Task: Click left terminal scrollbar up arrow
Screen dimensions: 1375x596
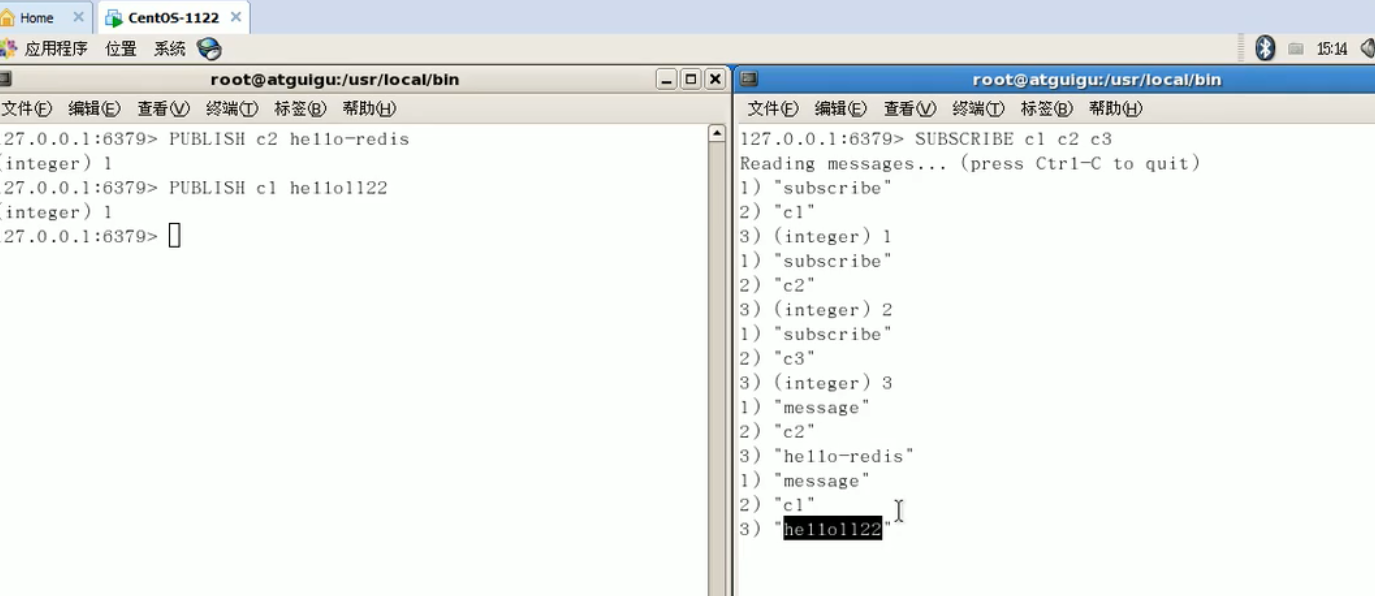Action: (716, 133)
